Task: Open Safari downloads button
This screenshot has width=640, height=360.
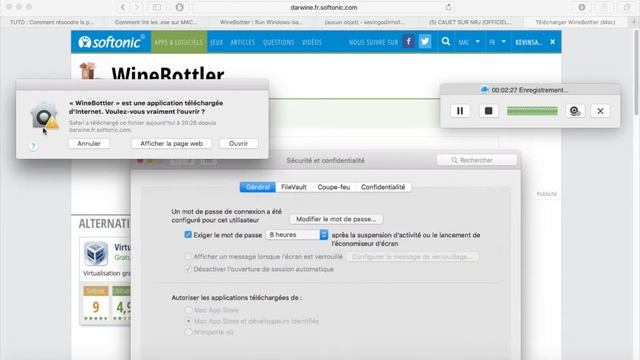Action: (x=582, y=7)
